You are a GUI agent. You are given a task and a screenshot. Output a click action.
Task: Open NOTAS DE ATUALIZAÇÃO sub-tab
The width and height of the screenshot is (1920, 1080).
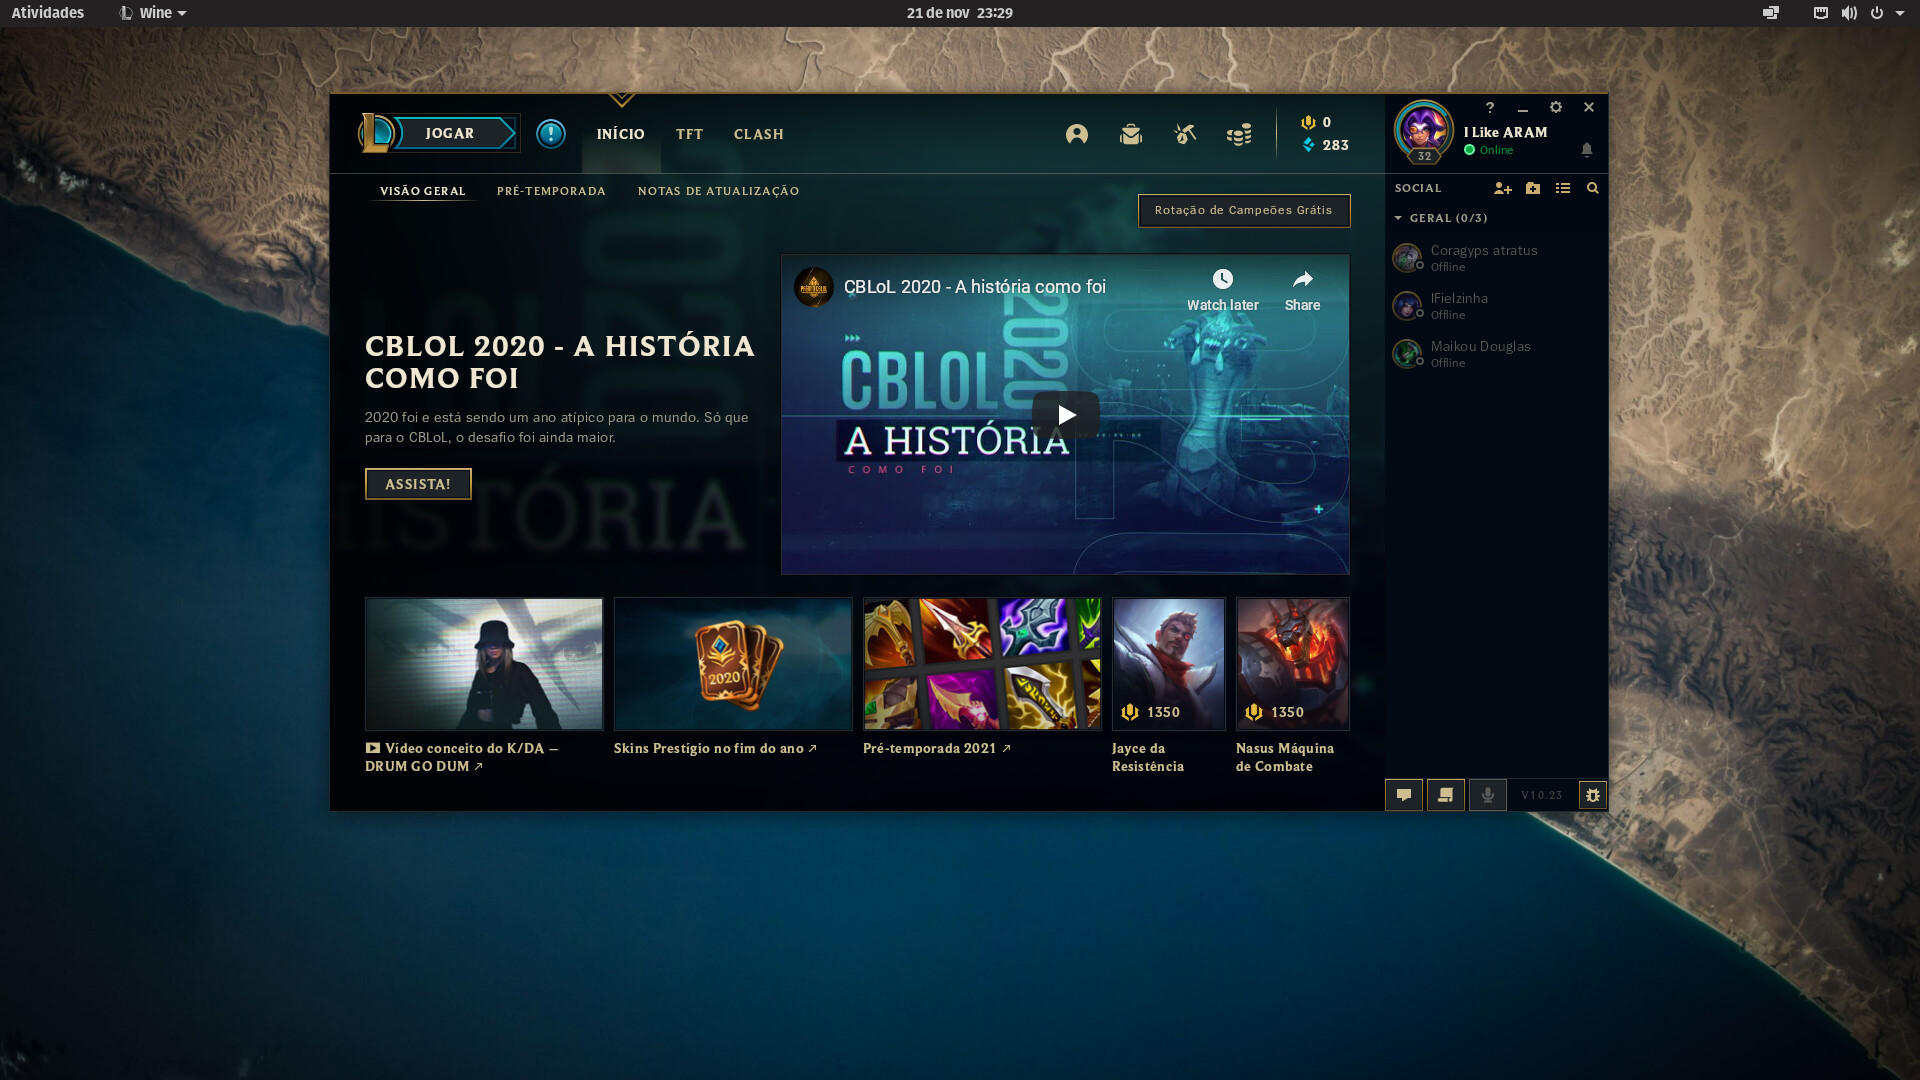pos(718,191)
